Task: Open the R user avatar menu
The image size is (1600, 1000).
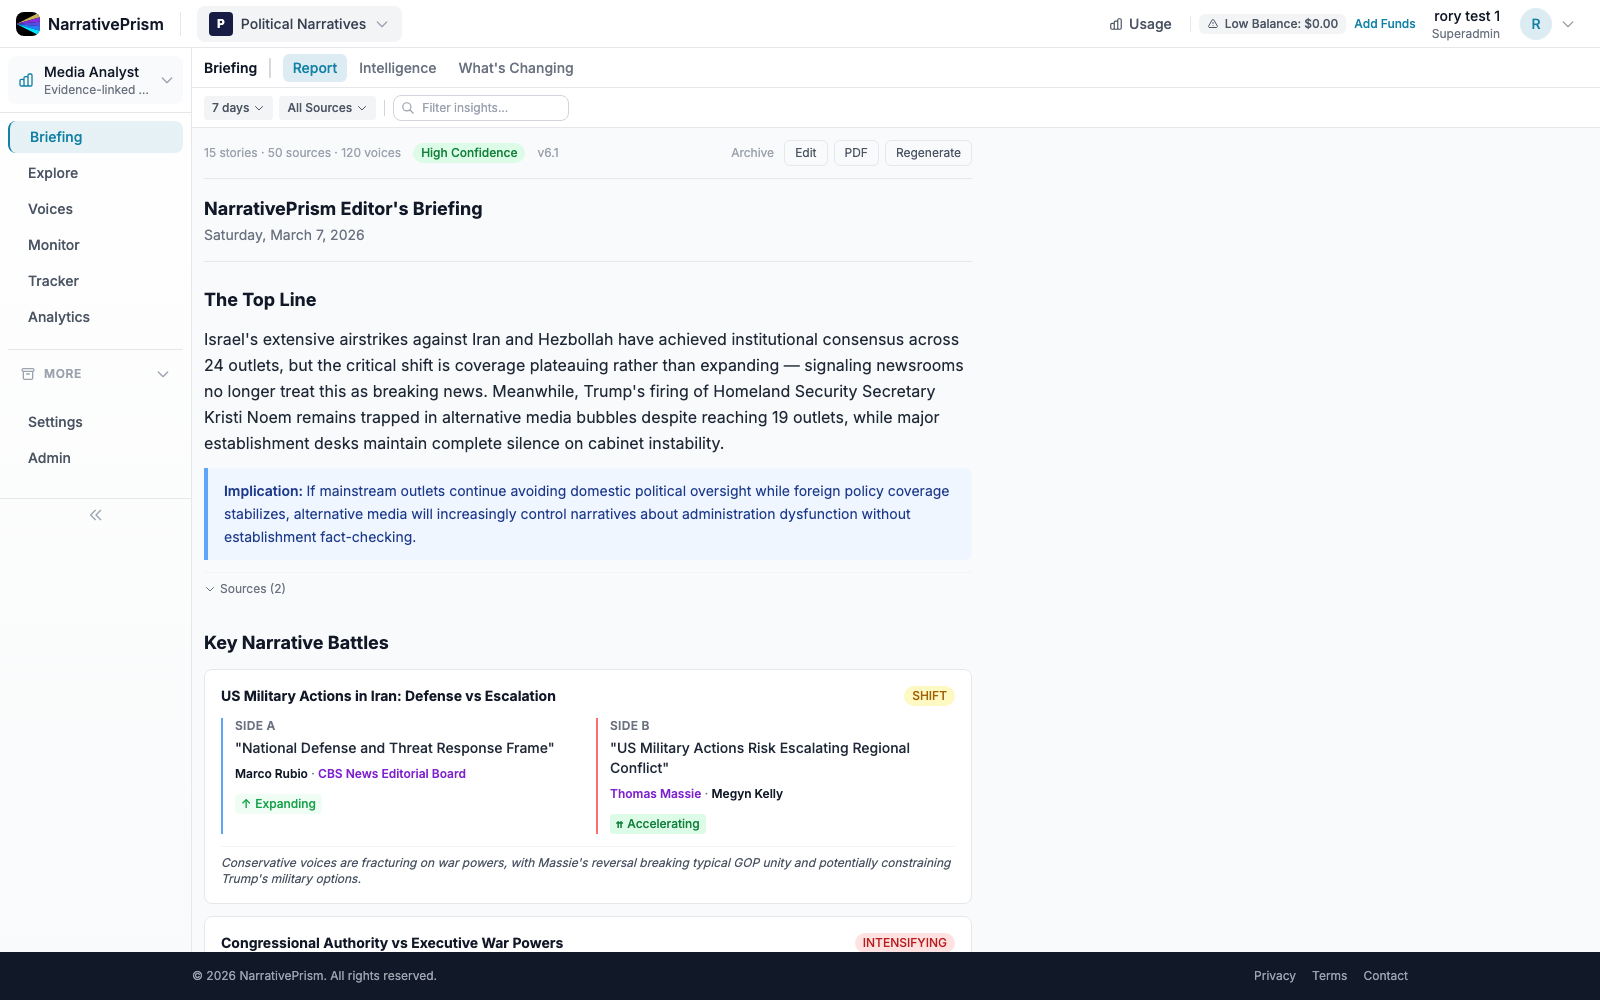Action: 1535,23
